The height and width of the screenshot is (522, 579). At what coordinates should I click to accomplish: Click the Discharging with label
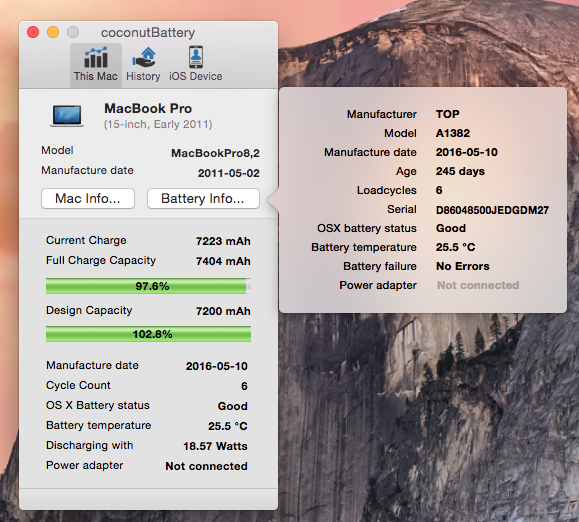(90, 445)
